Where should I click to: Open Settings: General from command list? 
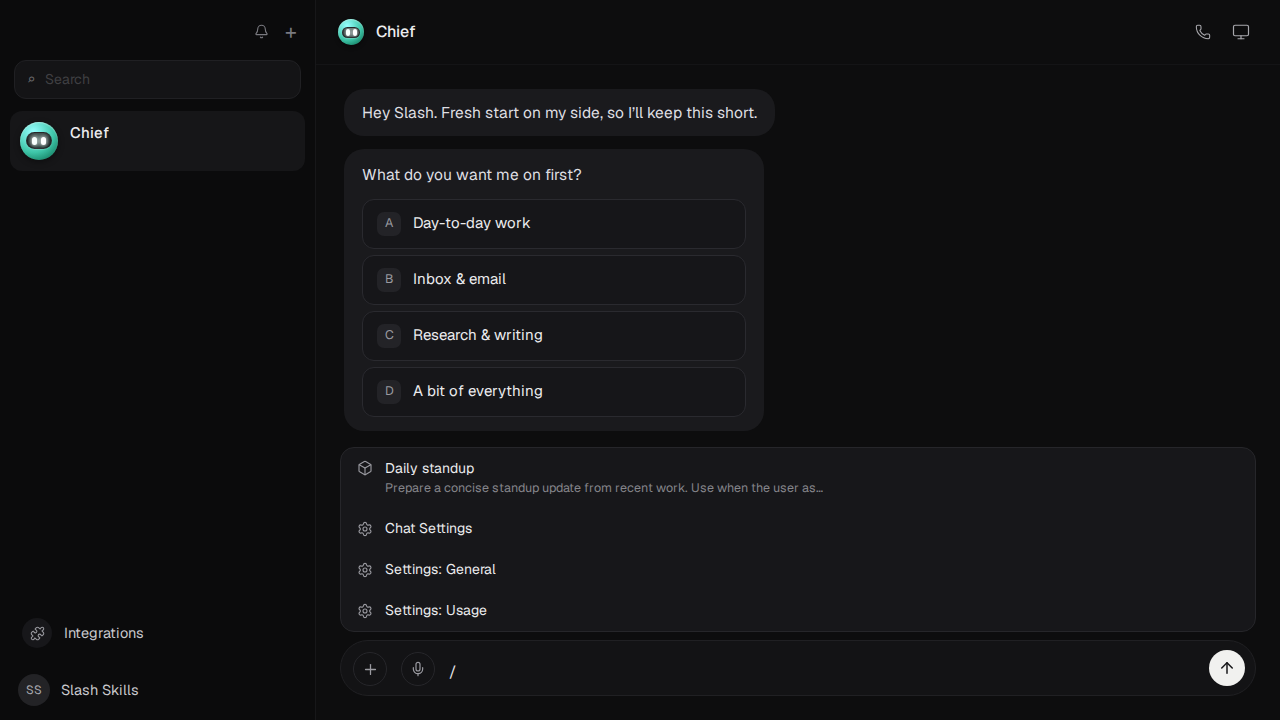pyautogui.click(x=798, y=569)
